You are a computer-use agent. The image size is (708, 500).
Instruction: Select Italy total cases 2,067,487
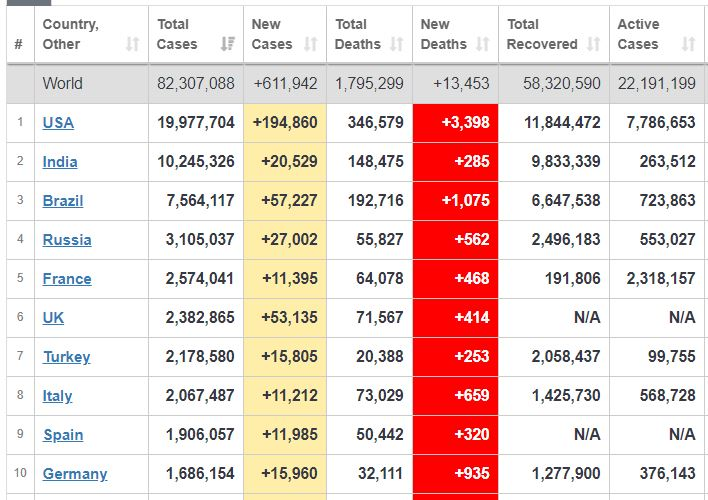[x=200, y=395]
